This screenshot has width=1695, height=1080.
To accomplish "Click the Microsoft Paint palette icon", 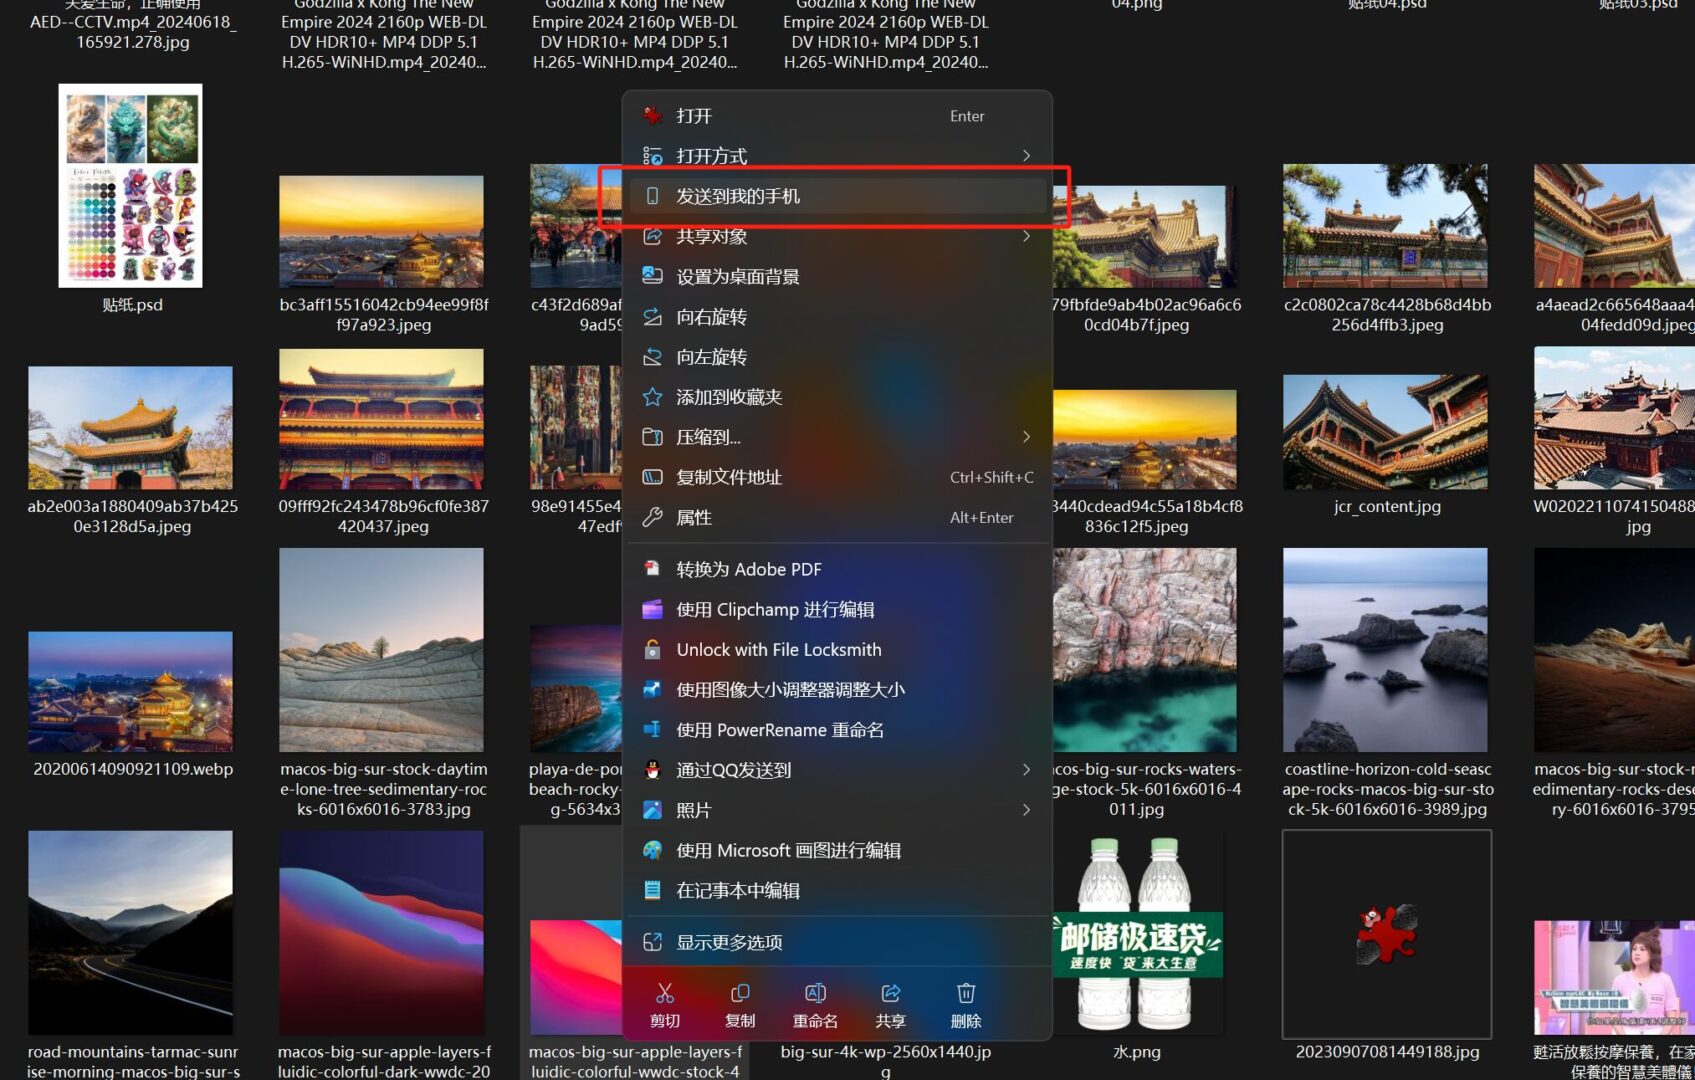I will (652, 850).
